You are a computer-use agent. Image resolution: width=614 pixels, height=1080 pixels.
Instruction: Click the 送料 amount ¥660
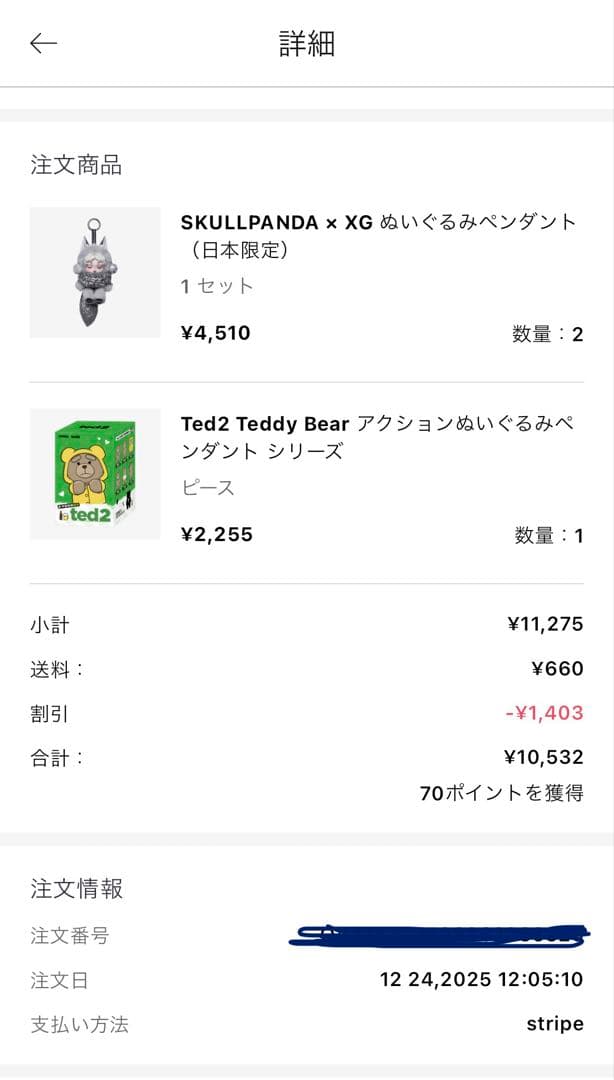pyautogui.click(x=557, y=669)
